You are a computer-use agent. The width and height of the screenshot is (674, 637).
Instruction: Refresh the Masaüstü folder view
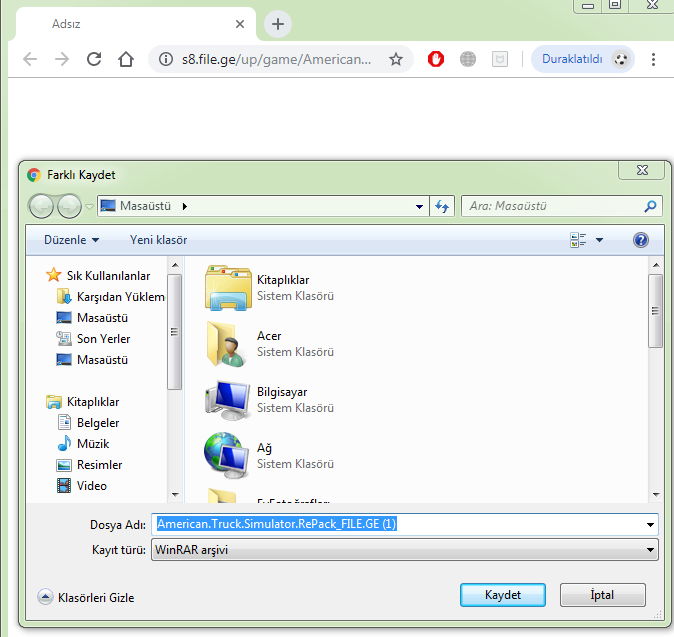441,207
